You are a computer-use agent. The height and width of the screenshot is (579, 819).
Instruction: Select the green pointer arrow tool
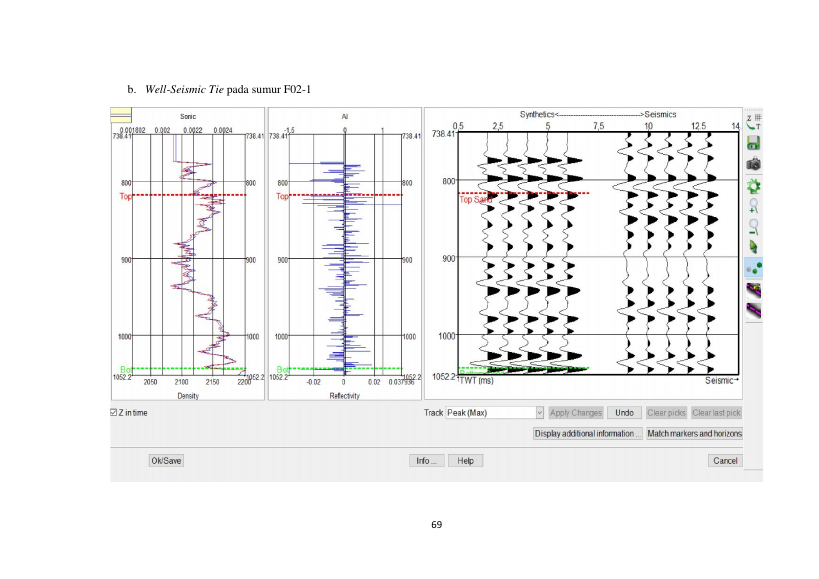(x=753, y=247)
